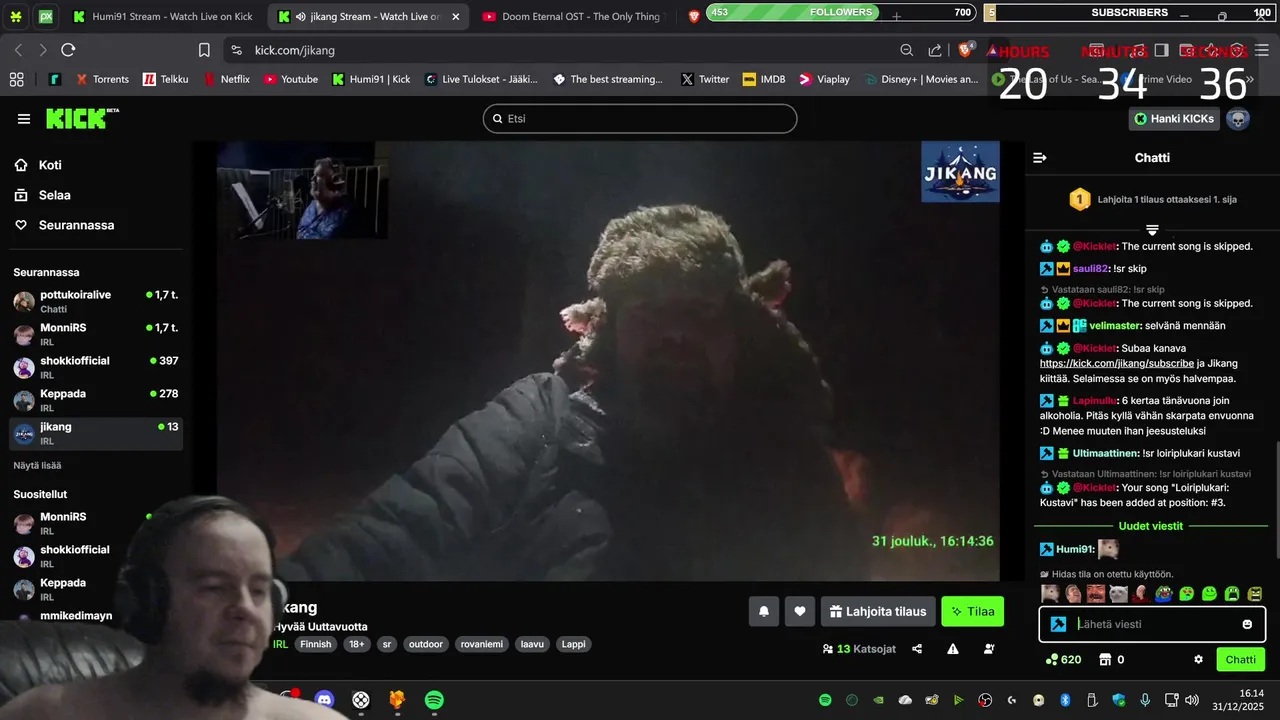
Task: Open the Youtube bookmark
Action: click(291, 79)
